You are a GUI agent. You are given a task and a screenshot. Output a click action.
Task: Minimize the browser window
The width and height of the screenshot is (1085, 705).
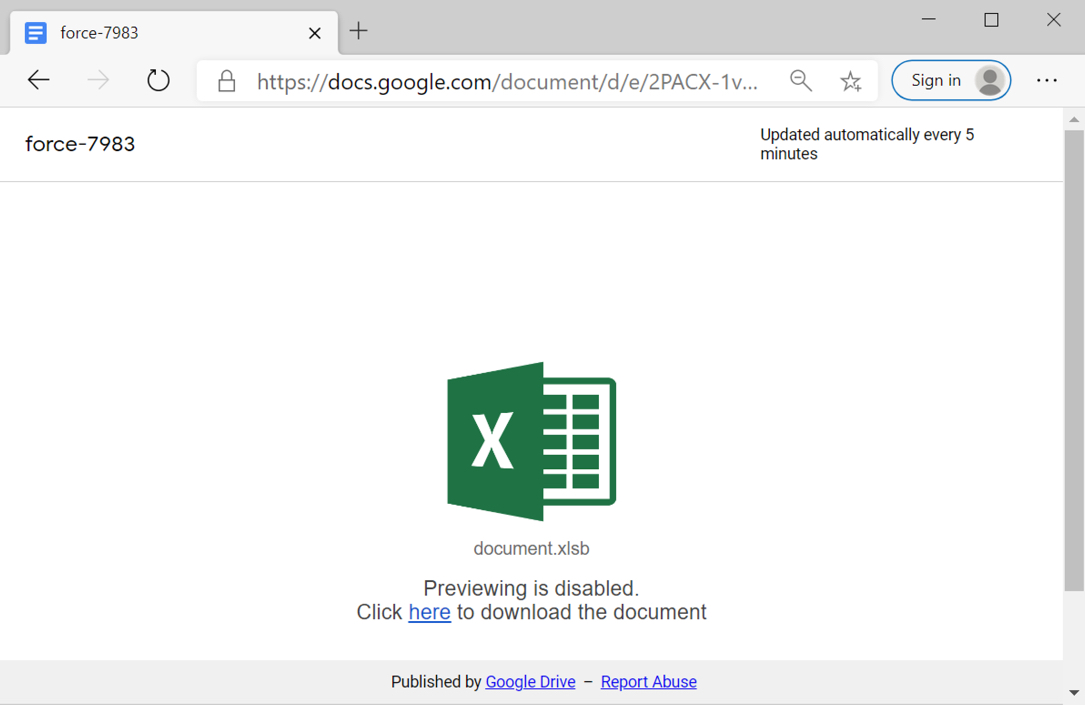(929, 19)
